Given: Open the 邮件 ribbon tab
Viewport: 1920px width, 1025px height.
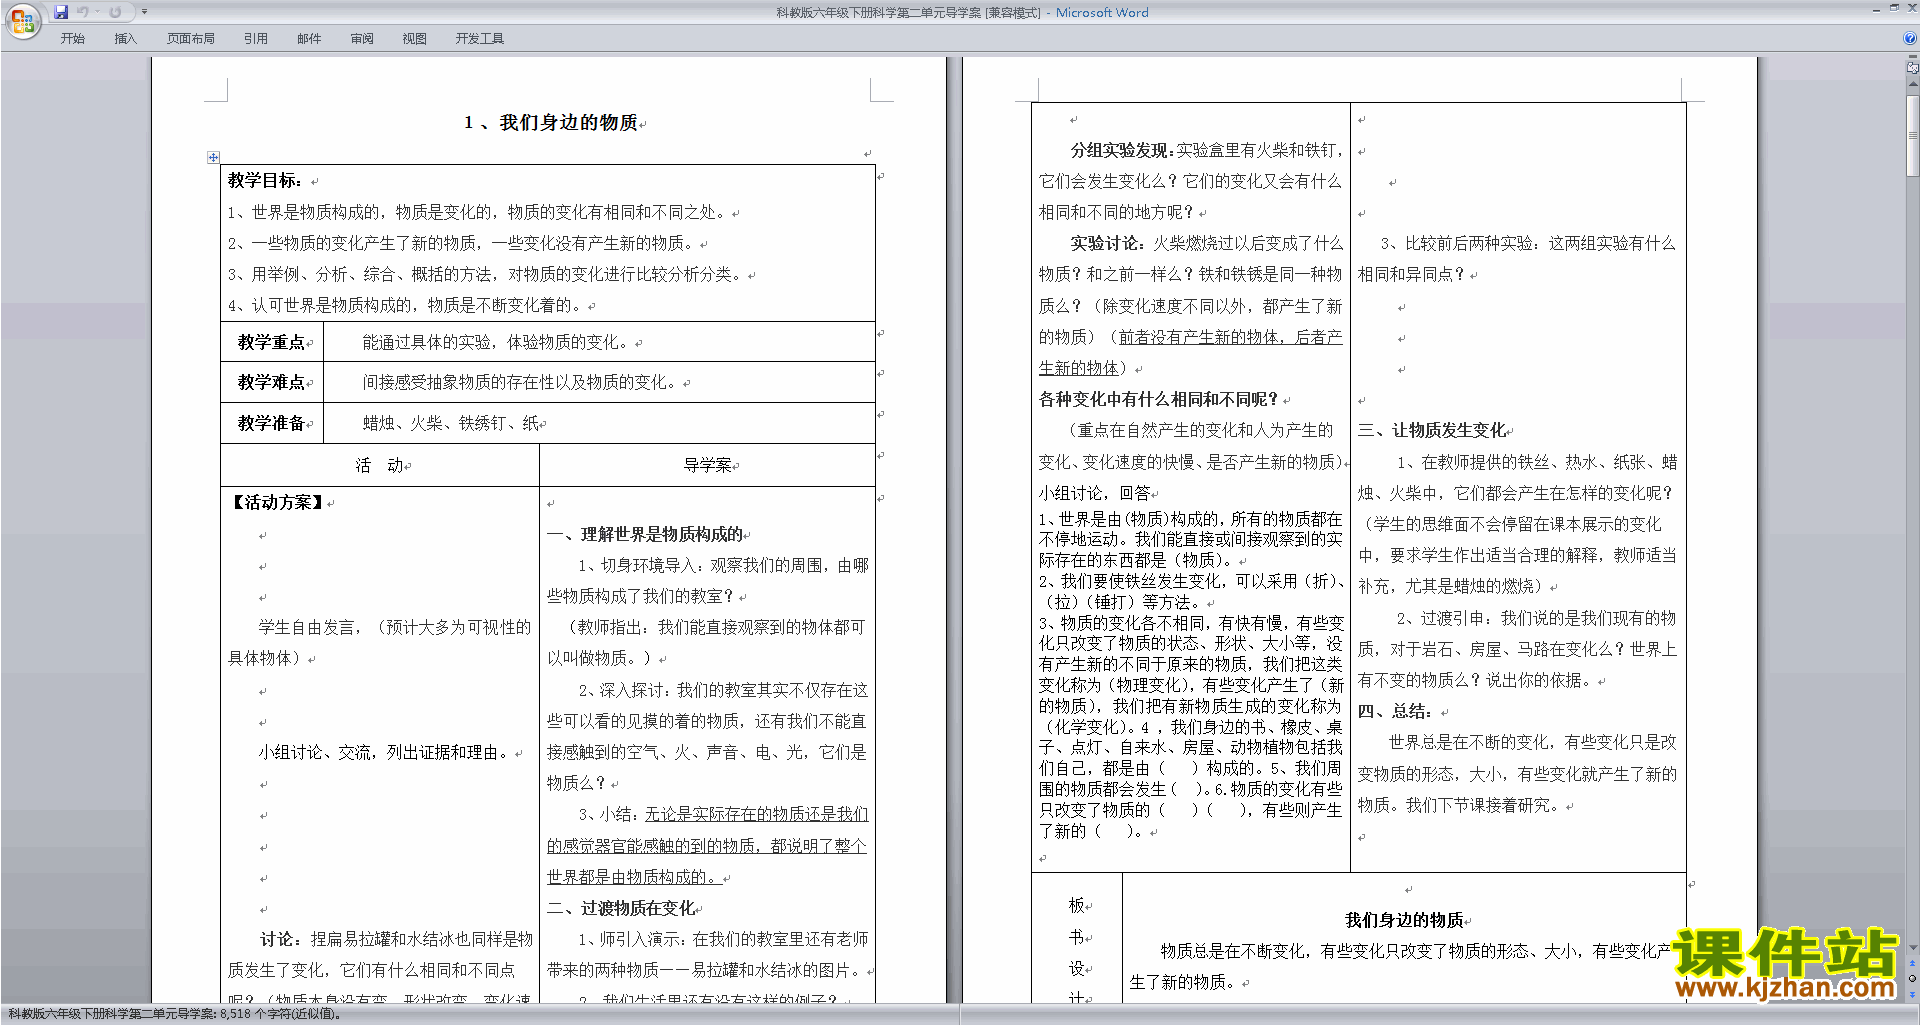Looking at the screenshot, I should pos(309,39).
